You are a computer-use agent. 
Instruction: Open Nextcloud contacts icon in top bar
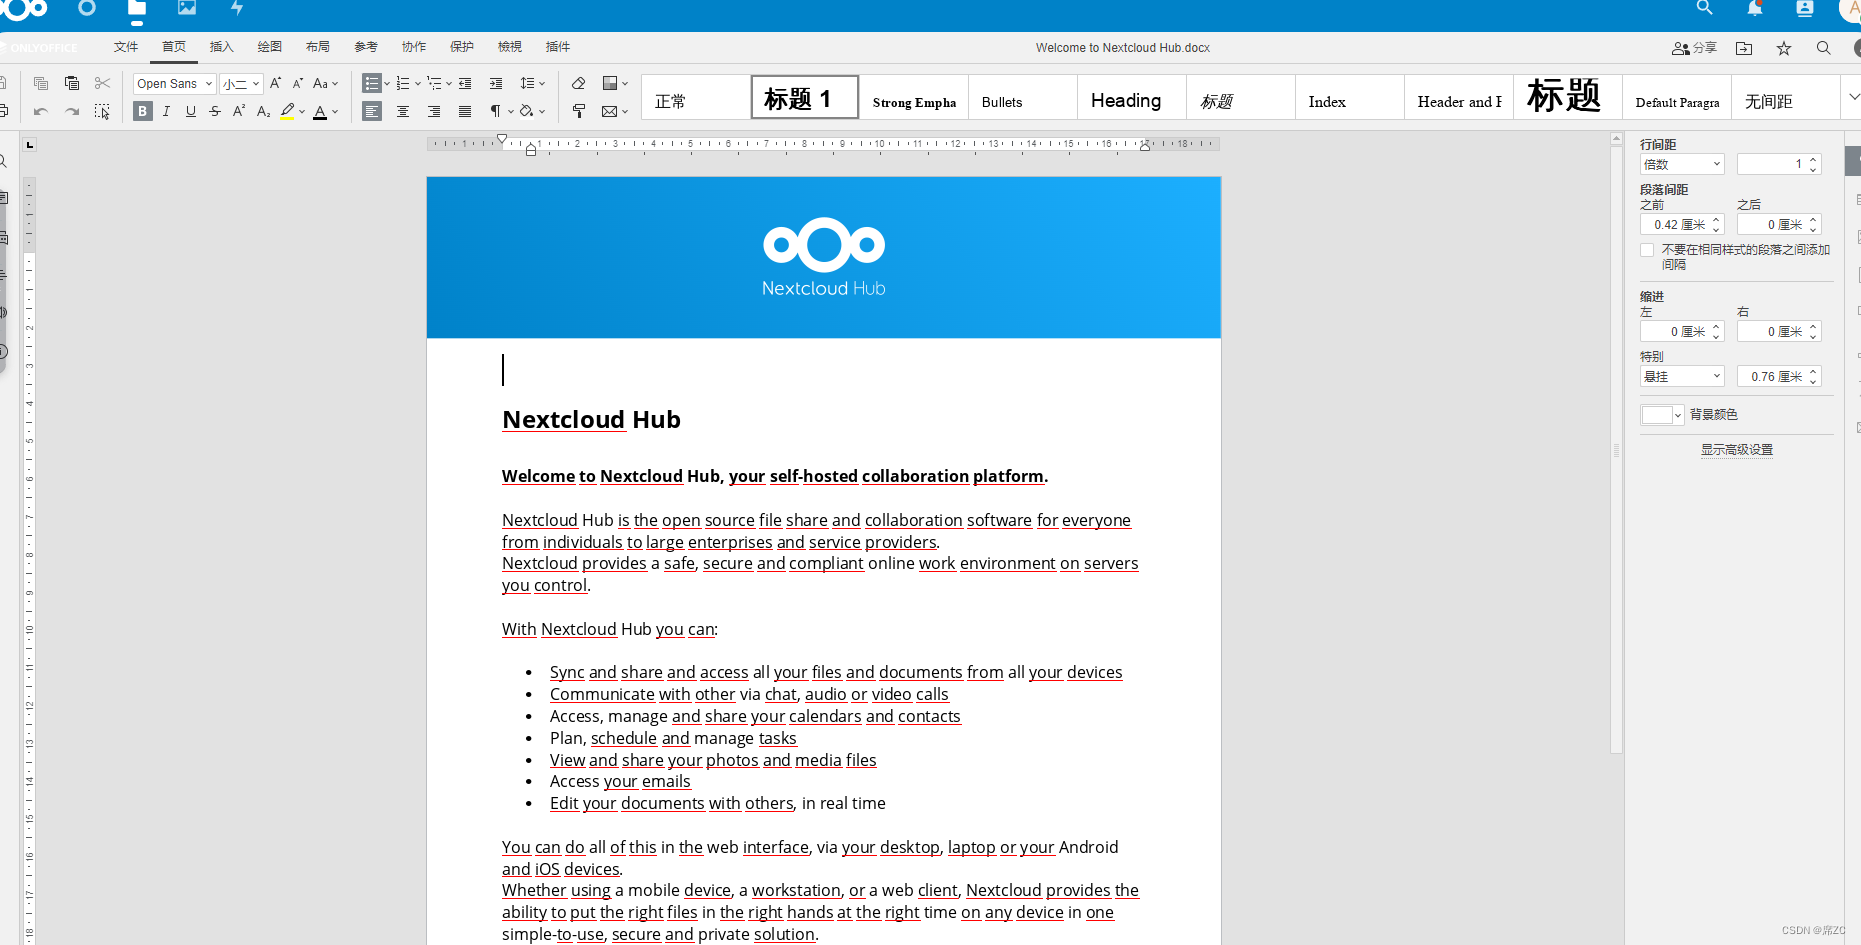(1805, 8)
